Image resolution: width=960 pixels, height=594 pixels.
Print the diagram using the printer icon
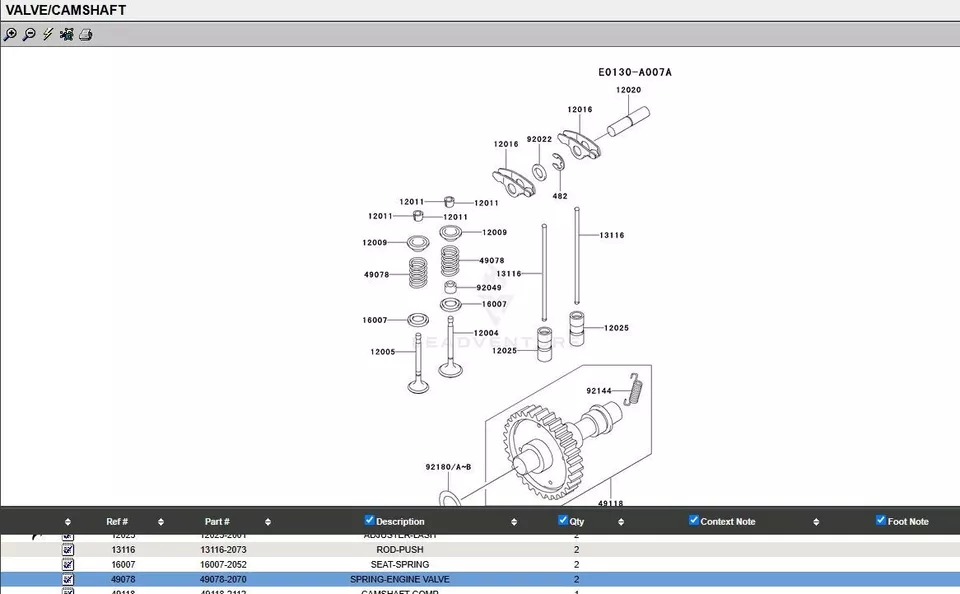pyautogui.click(x=86, y=34)
